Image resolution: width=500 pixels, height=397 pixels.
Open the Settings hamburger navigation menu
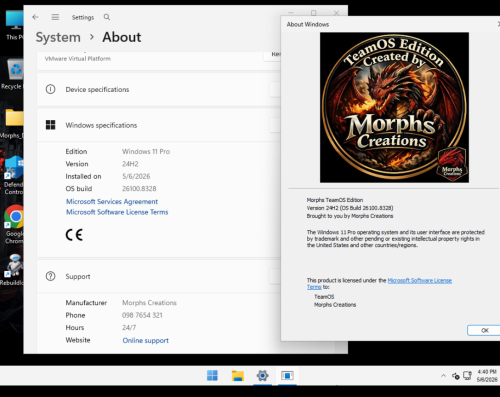coord(55,17)
